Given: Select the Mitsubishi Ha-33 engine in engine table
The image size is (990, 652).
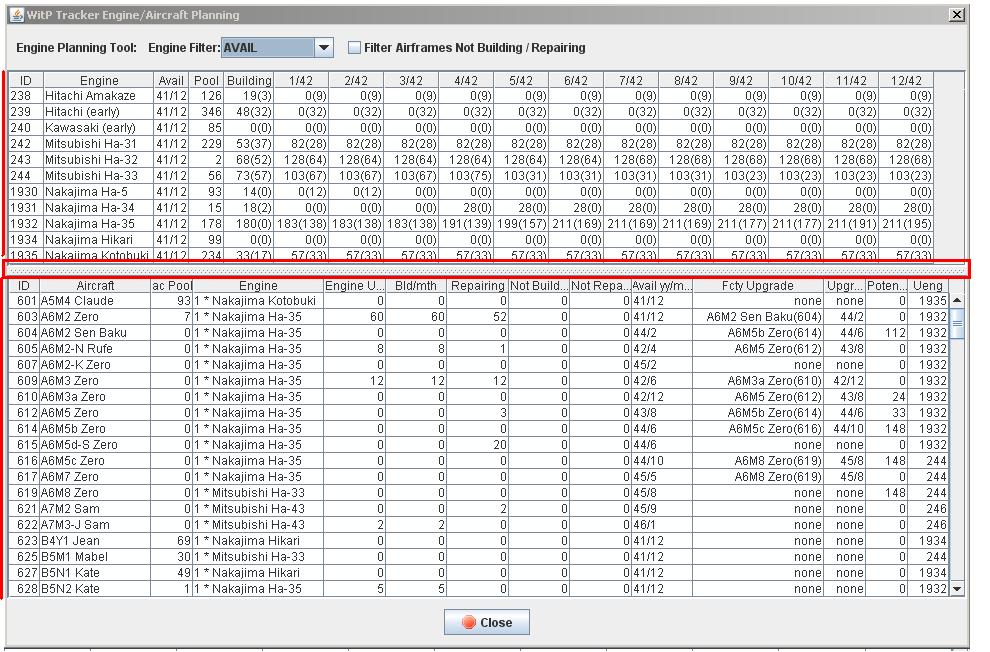Looking at the screenshot, I should tap(471, 175).
